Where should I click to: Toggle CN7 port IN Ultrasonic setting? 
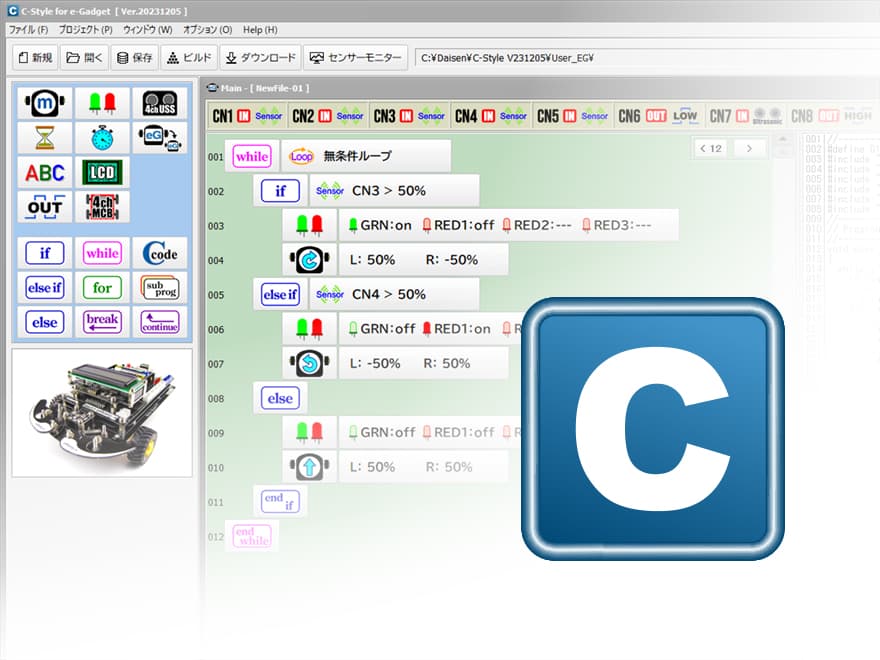point(746,116)
